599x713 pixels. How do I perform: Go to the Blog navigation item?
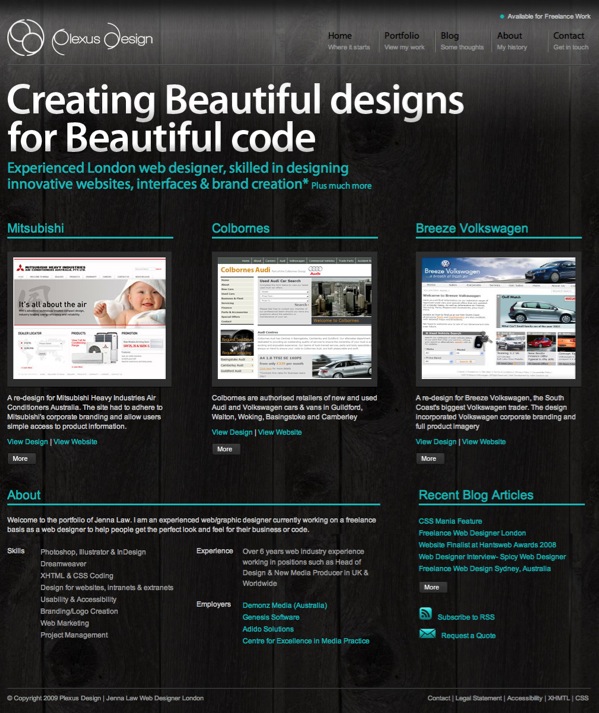click(462, 40)
